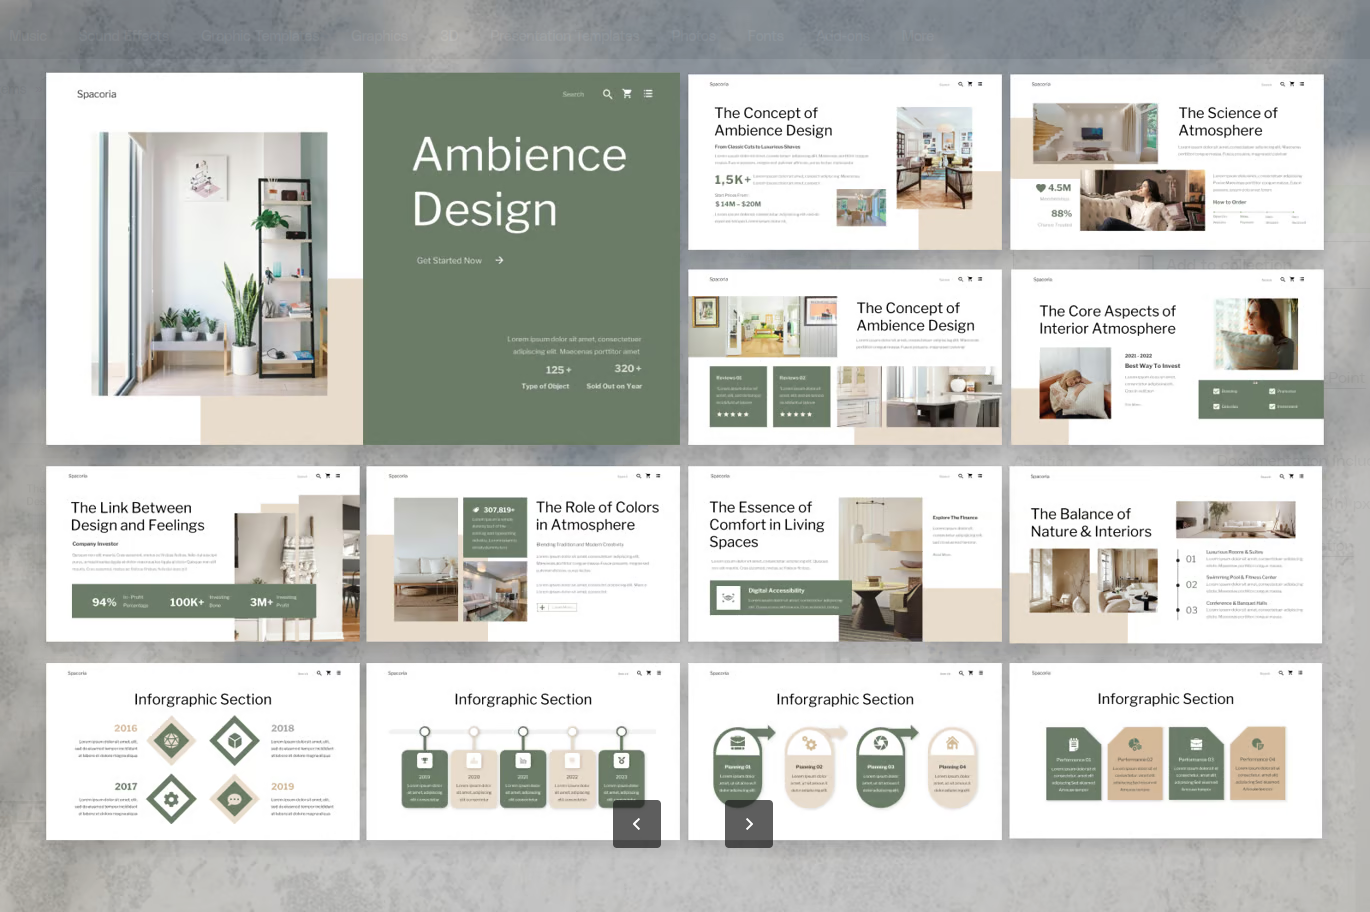1370x912 pixels.
Task: Select the 2019 chat bubble diamond icon
Action: [234, 799]
